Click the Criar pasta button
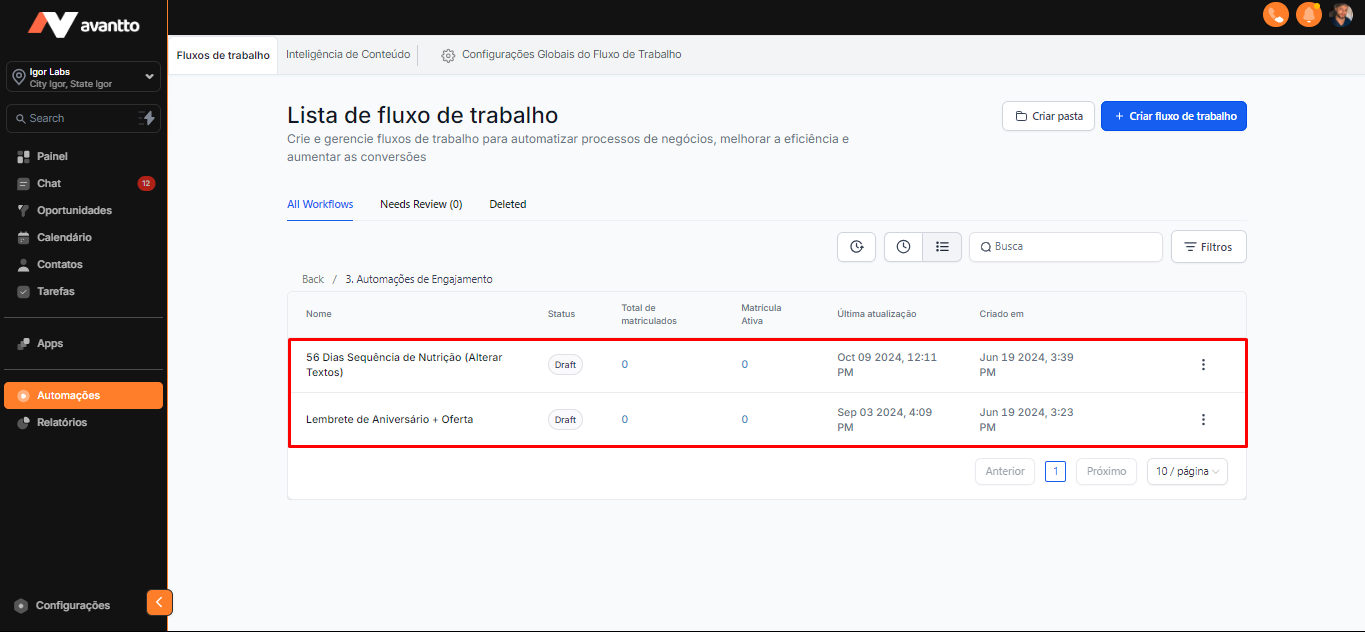Screen dimensions: 1365x632 1048,116
